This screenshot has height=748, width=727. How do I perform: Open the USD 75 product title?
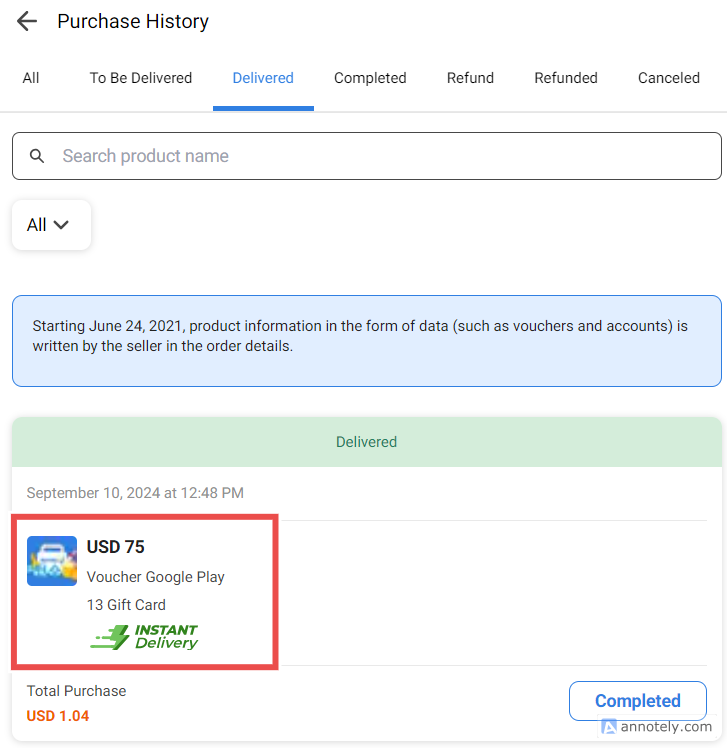116,547
